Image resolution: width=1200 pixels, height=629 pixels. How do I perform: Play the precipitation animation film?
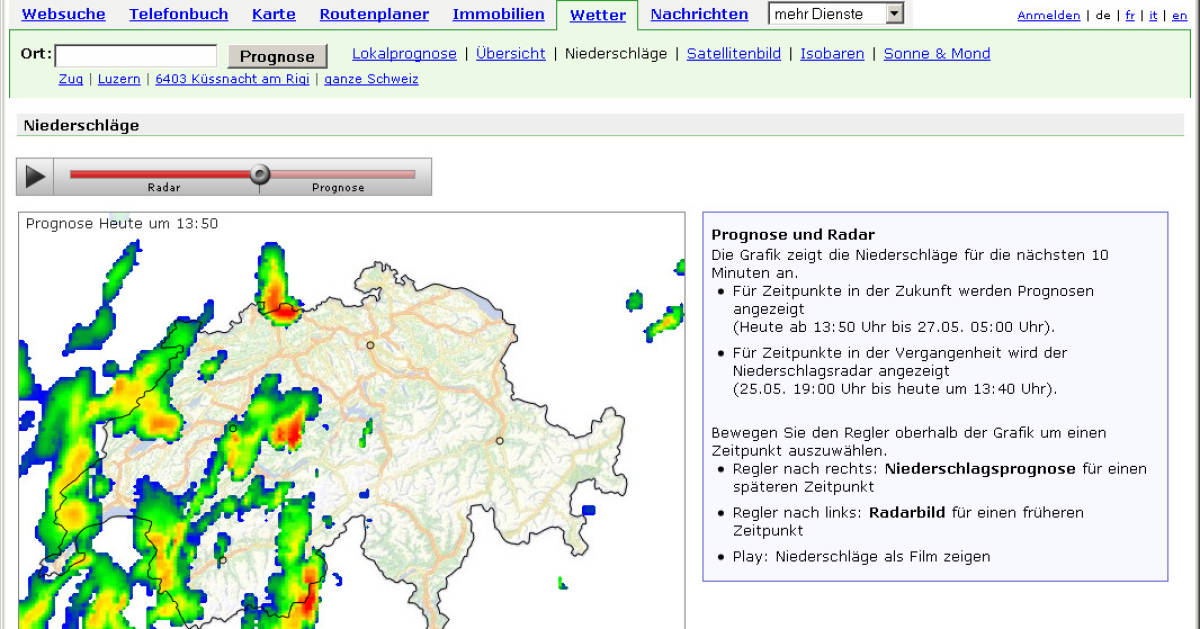click(x=34, y=176)
